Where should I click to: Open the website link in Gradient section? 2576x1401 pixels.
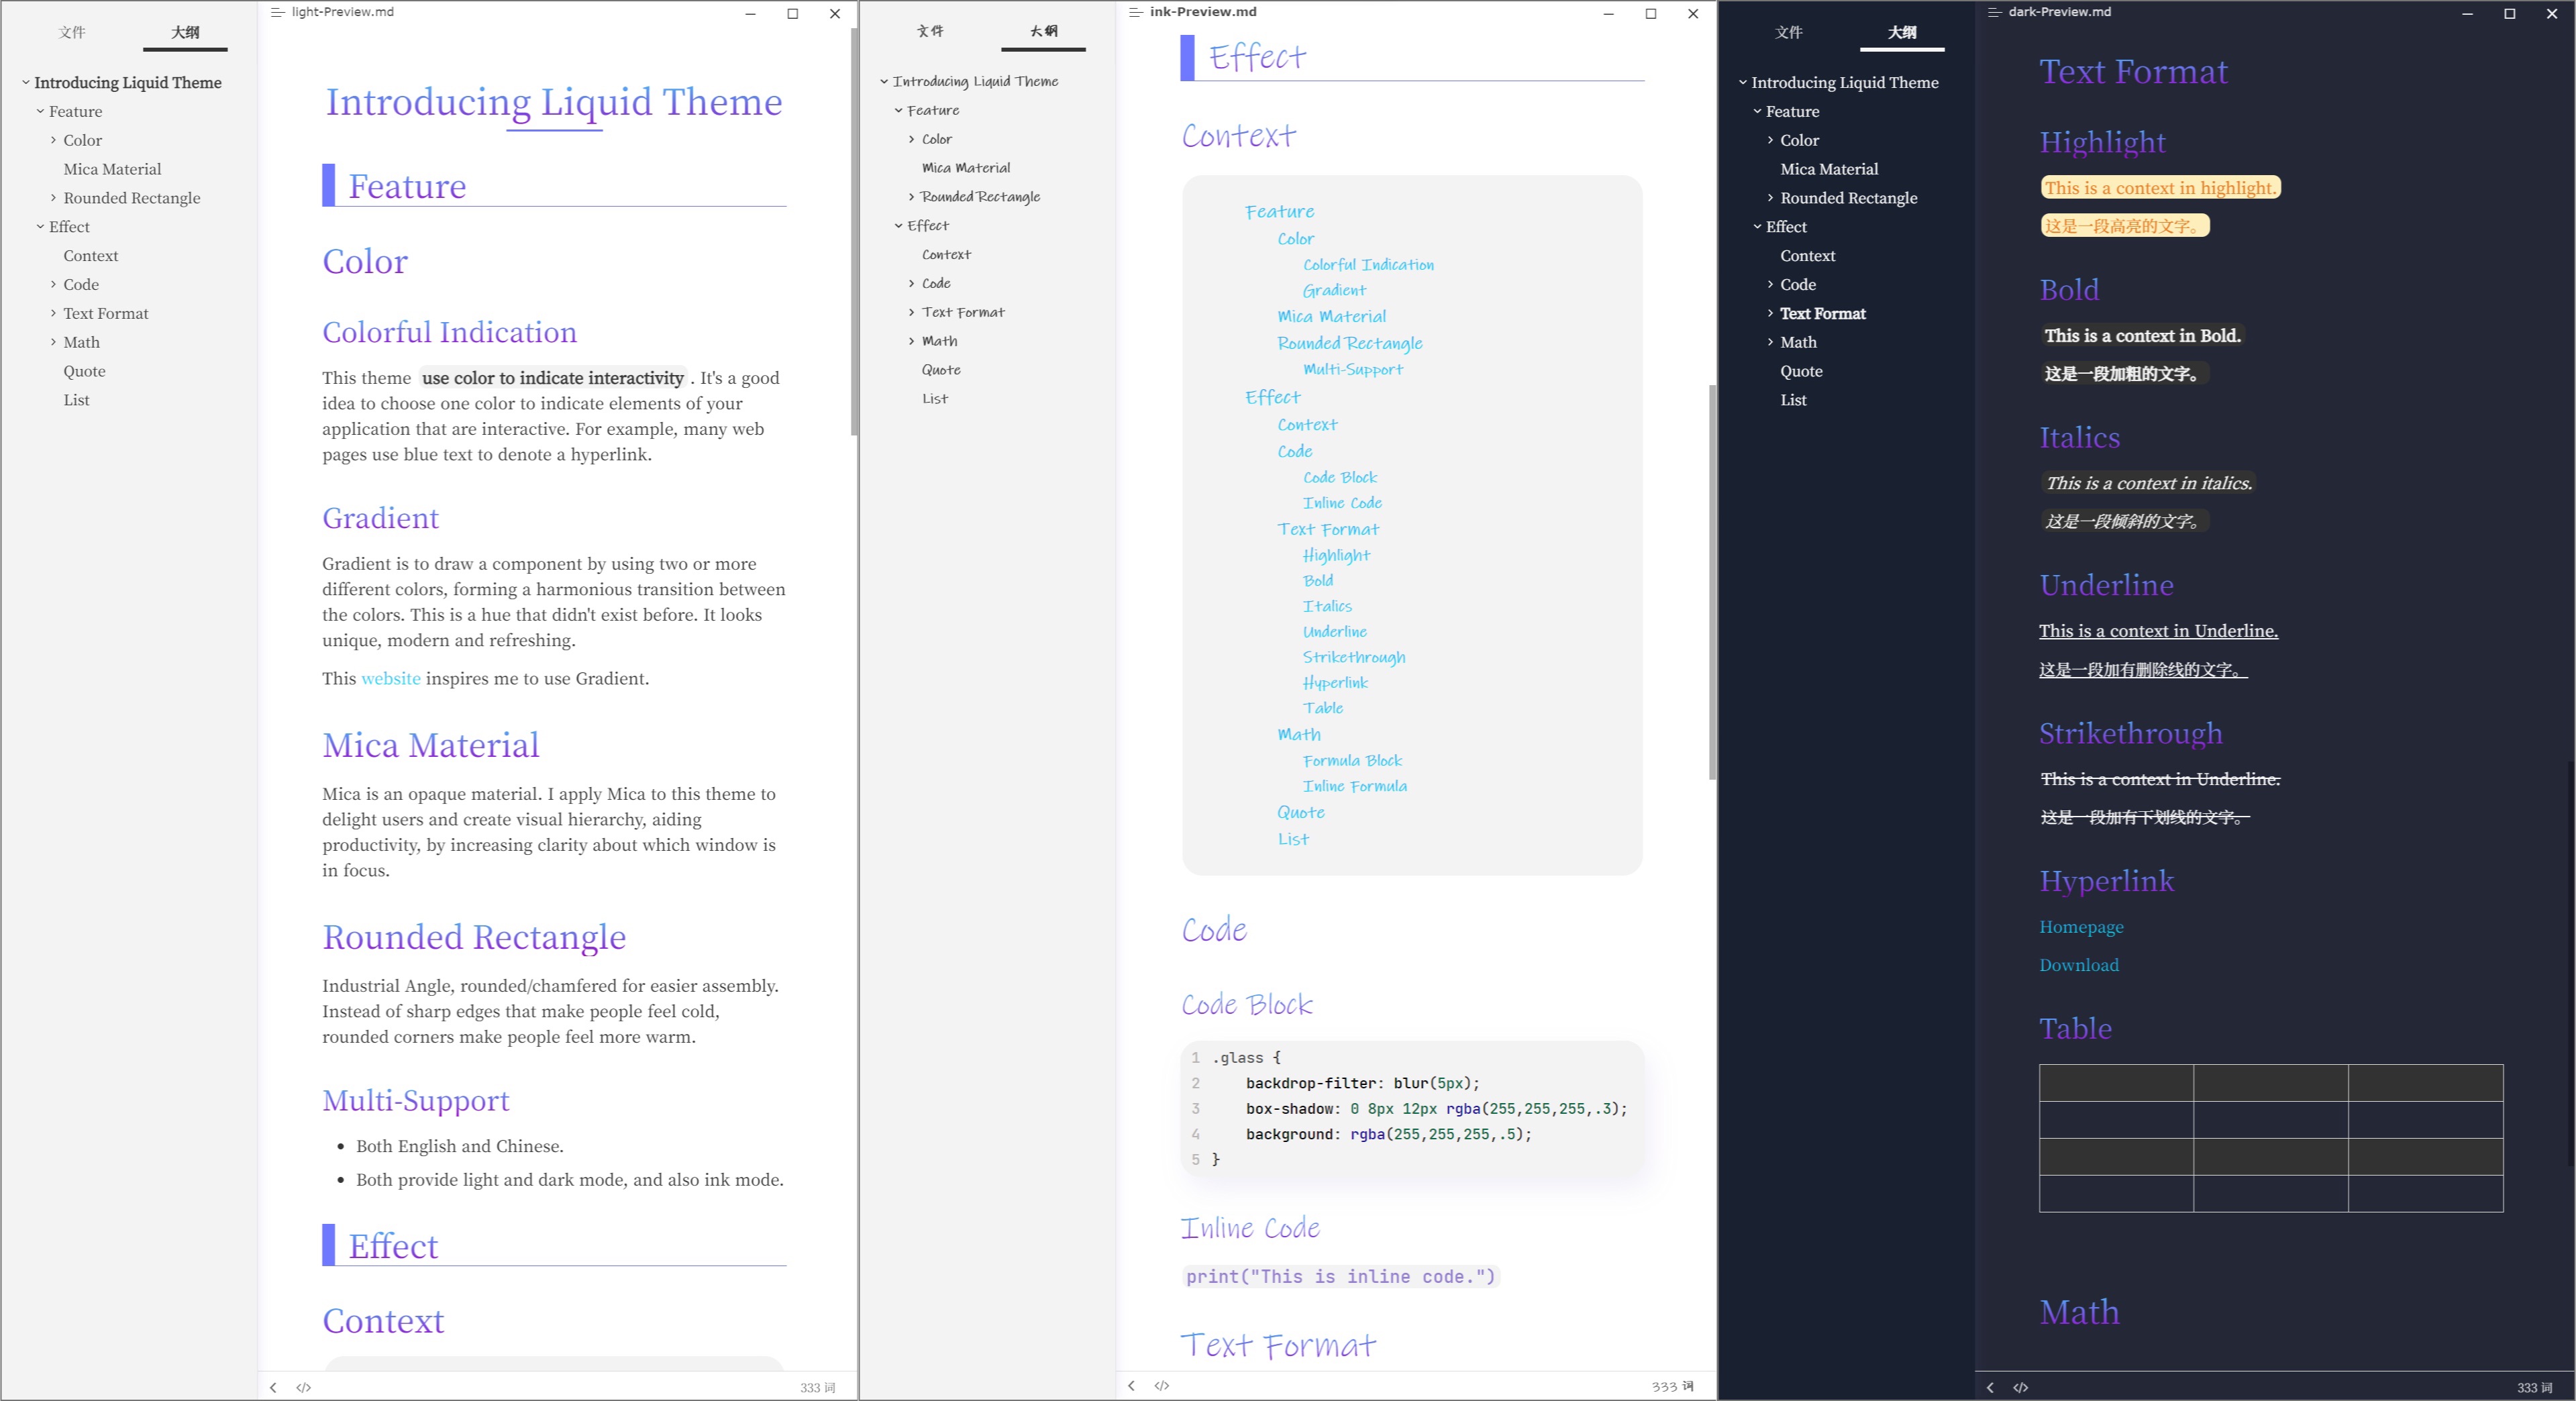pyautogui.click(x=390, y=678)
